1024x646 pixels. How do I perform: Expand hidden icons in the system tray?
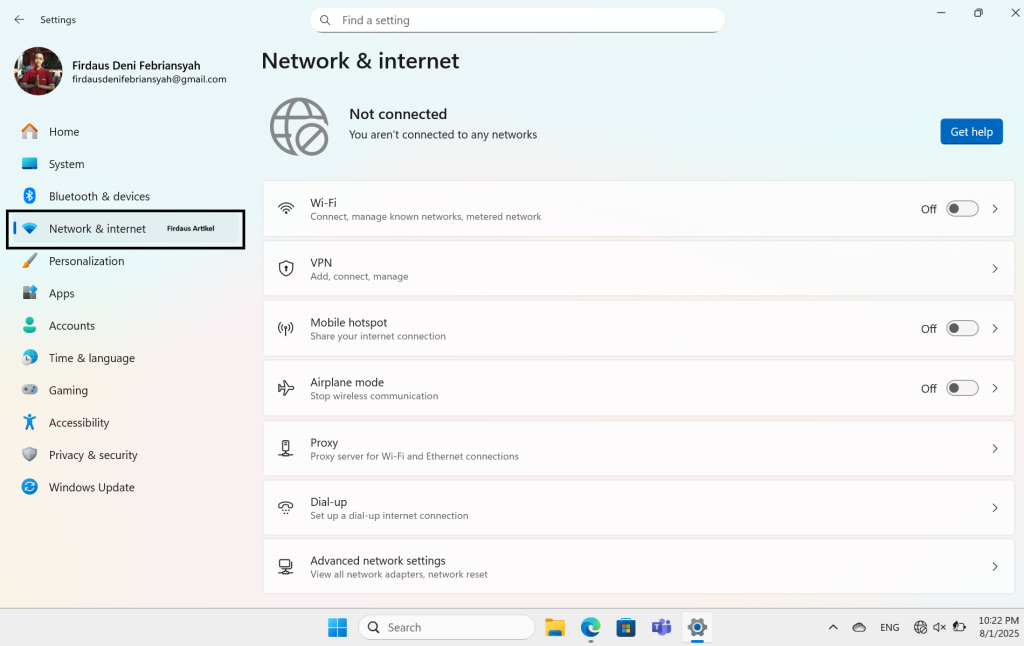point(833,627)
